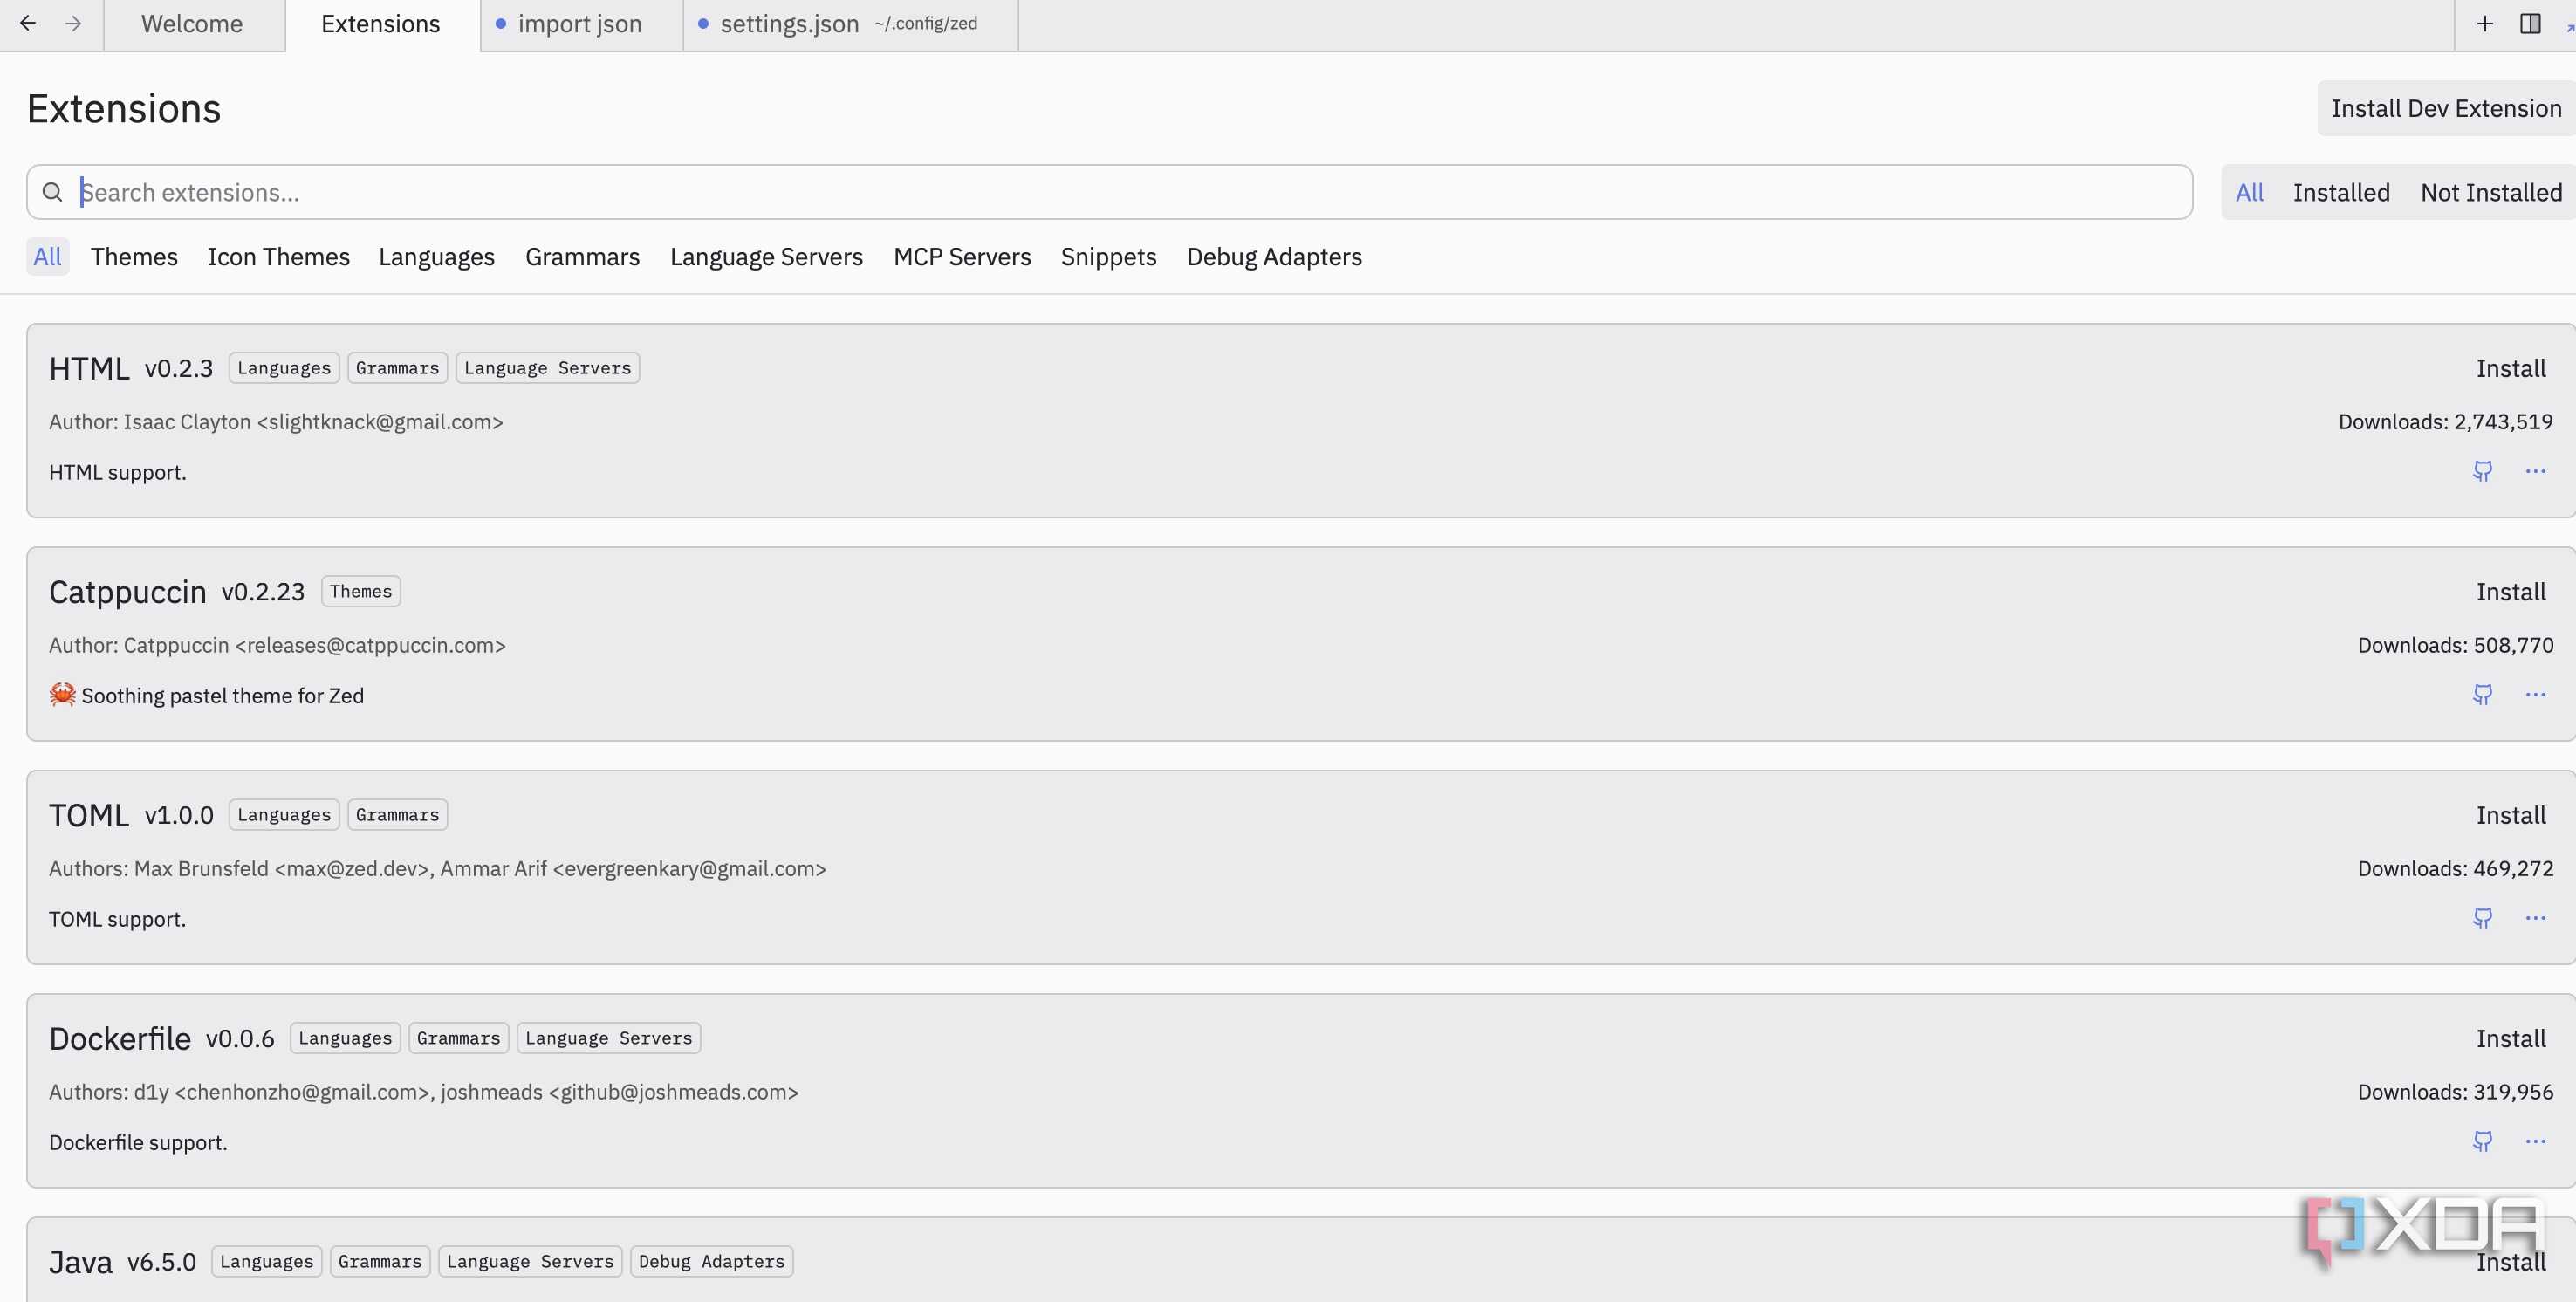The image size is (2576, 1302).
Task: Install the HTML extension
Action: pos(2510,368)
